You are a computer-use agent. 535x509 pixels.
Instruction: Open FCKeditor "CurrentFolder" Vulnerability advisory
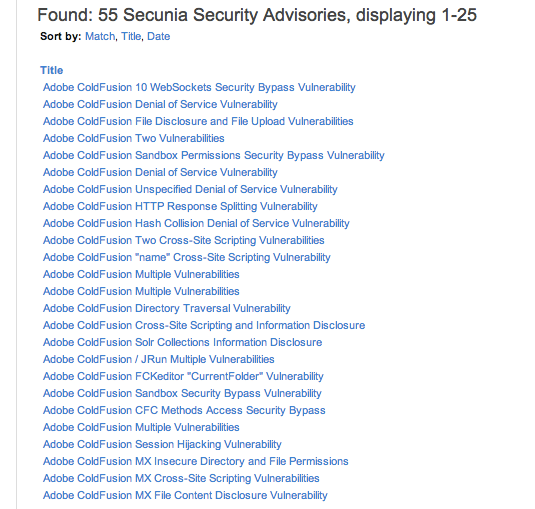tap(183, 377)
